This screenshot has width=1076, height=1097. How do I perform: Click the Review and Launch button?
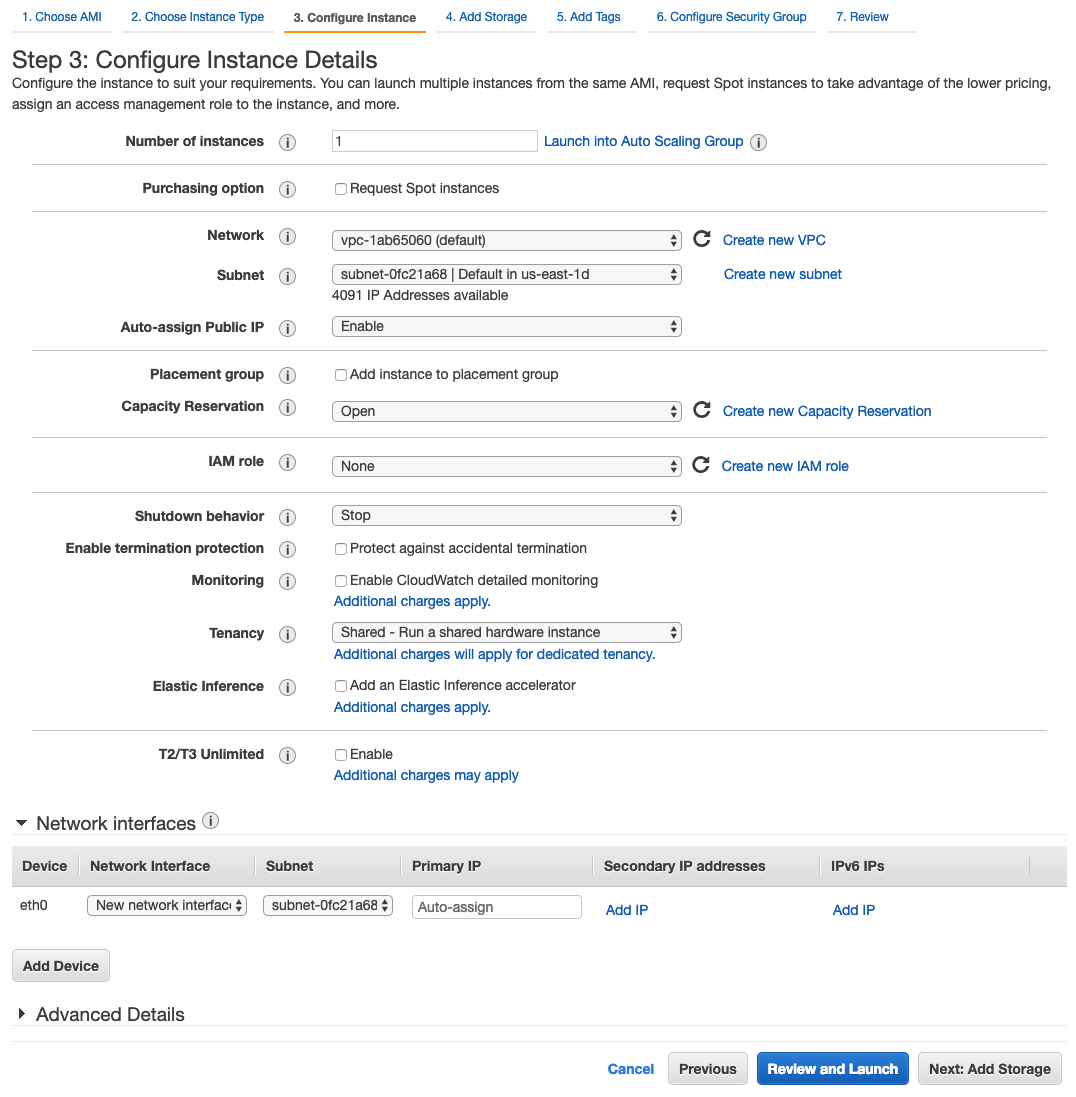tap(832, 1068)
